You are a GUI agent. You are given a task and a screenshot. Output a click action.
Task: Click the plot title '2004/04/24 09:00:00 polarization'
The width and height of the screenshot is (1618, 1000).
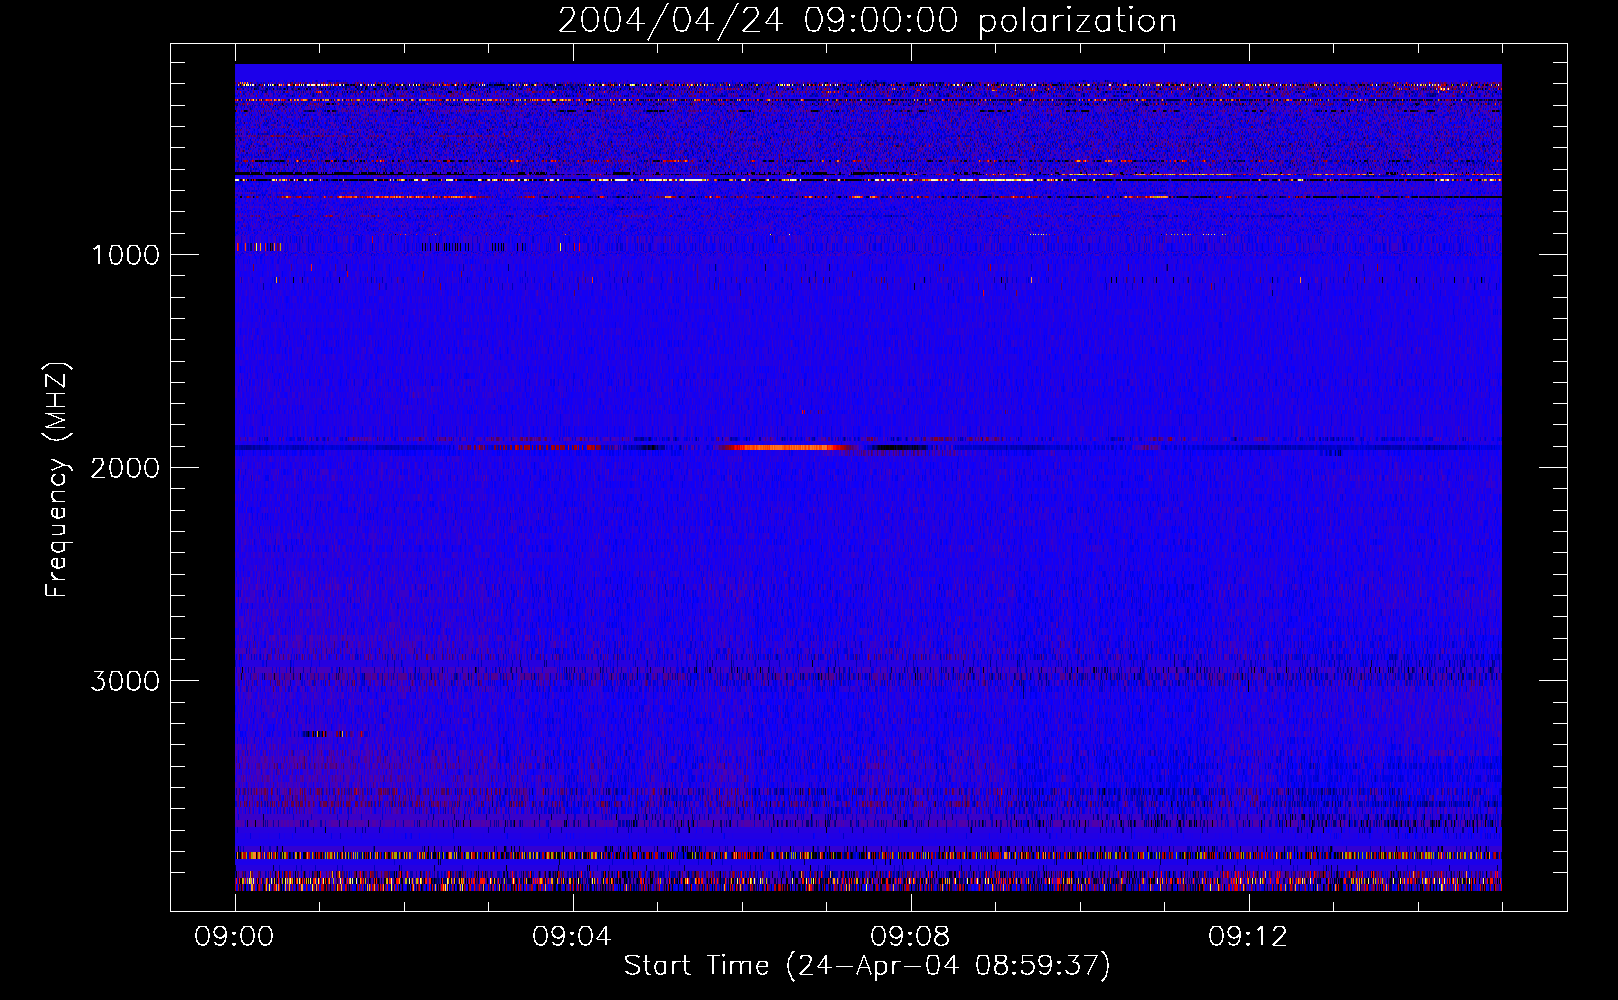pyautogui.click(x=867, y=20)
